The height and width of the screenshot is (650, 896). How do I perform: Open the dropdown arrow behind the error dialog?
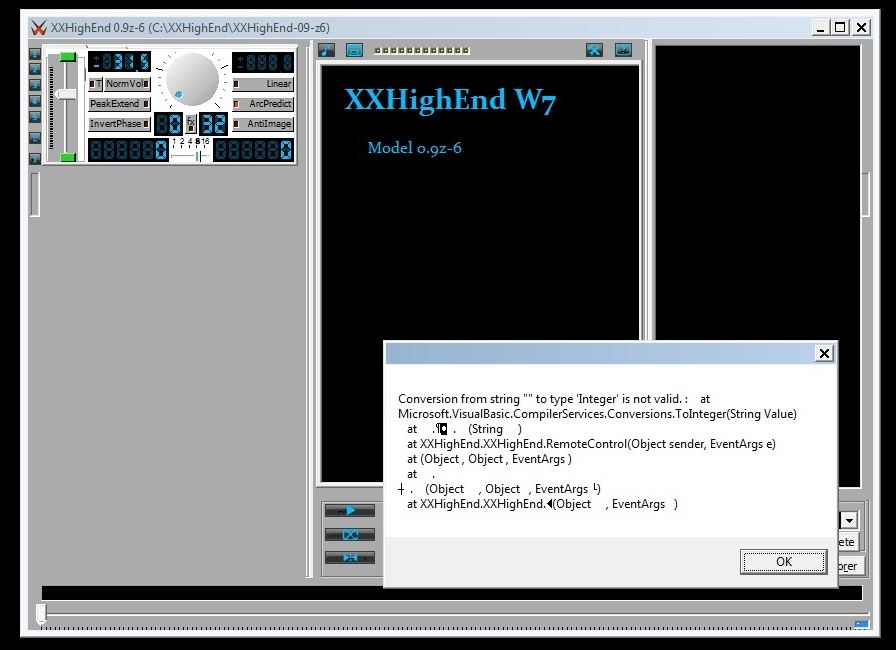pos(849,520)
